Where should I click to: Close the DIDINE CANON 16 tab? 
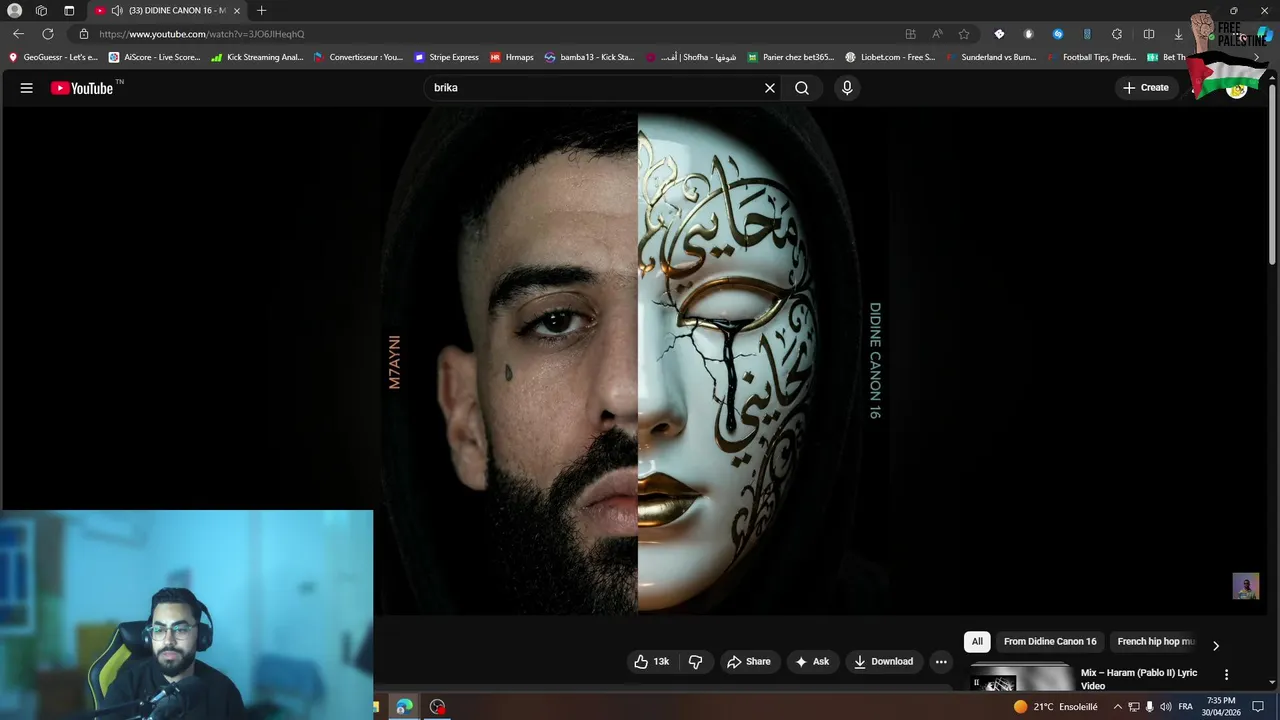click(x=237, y=10)
